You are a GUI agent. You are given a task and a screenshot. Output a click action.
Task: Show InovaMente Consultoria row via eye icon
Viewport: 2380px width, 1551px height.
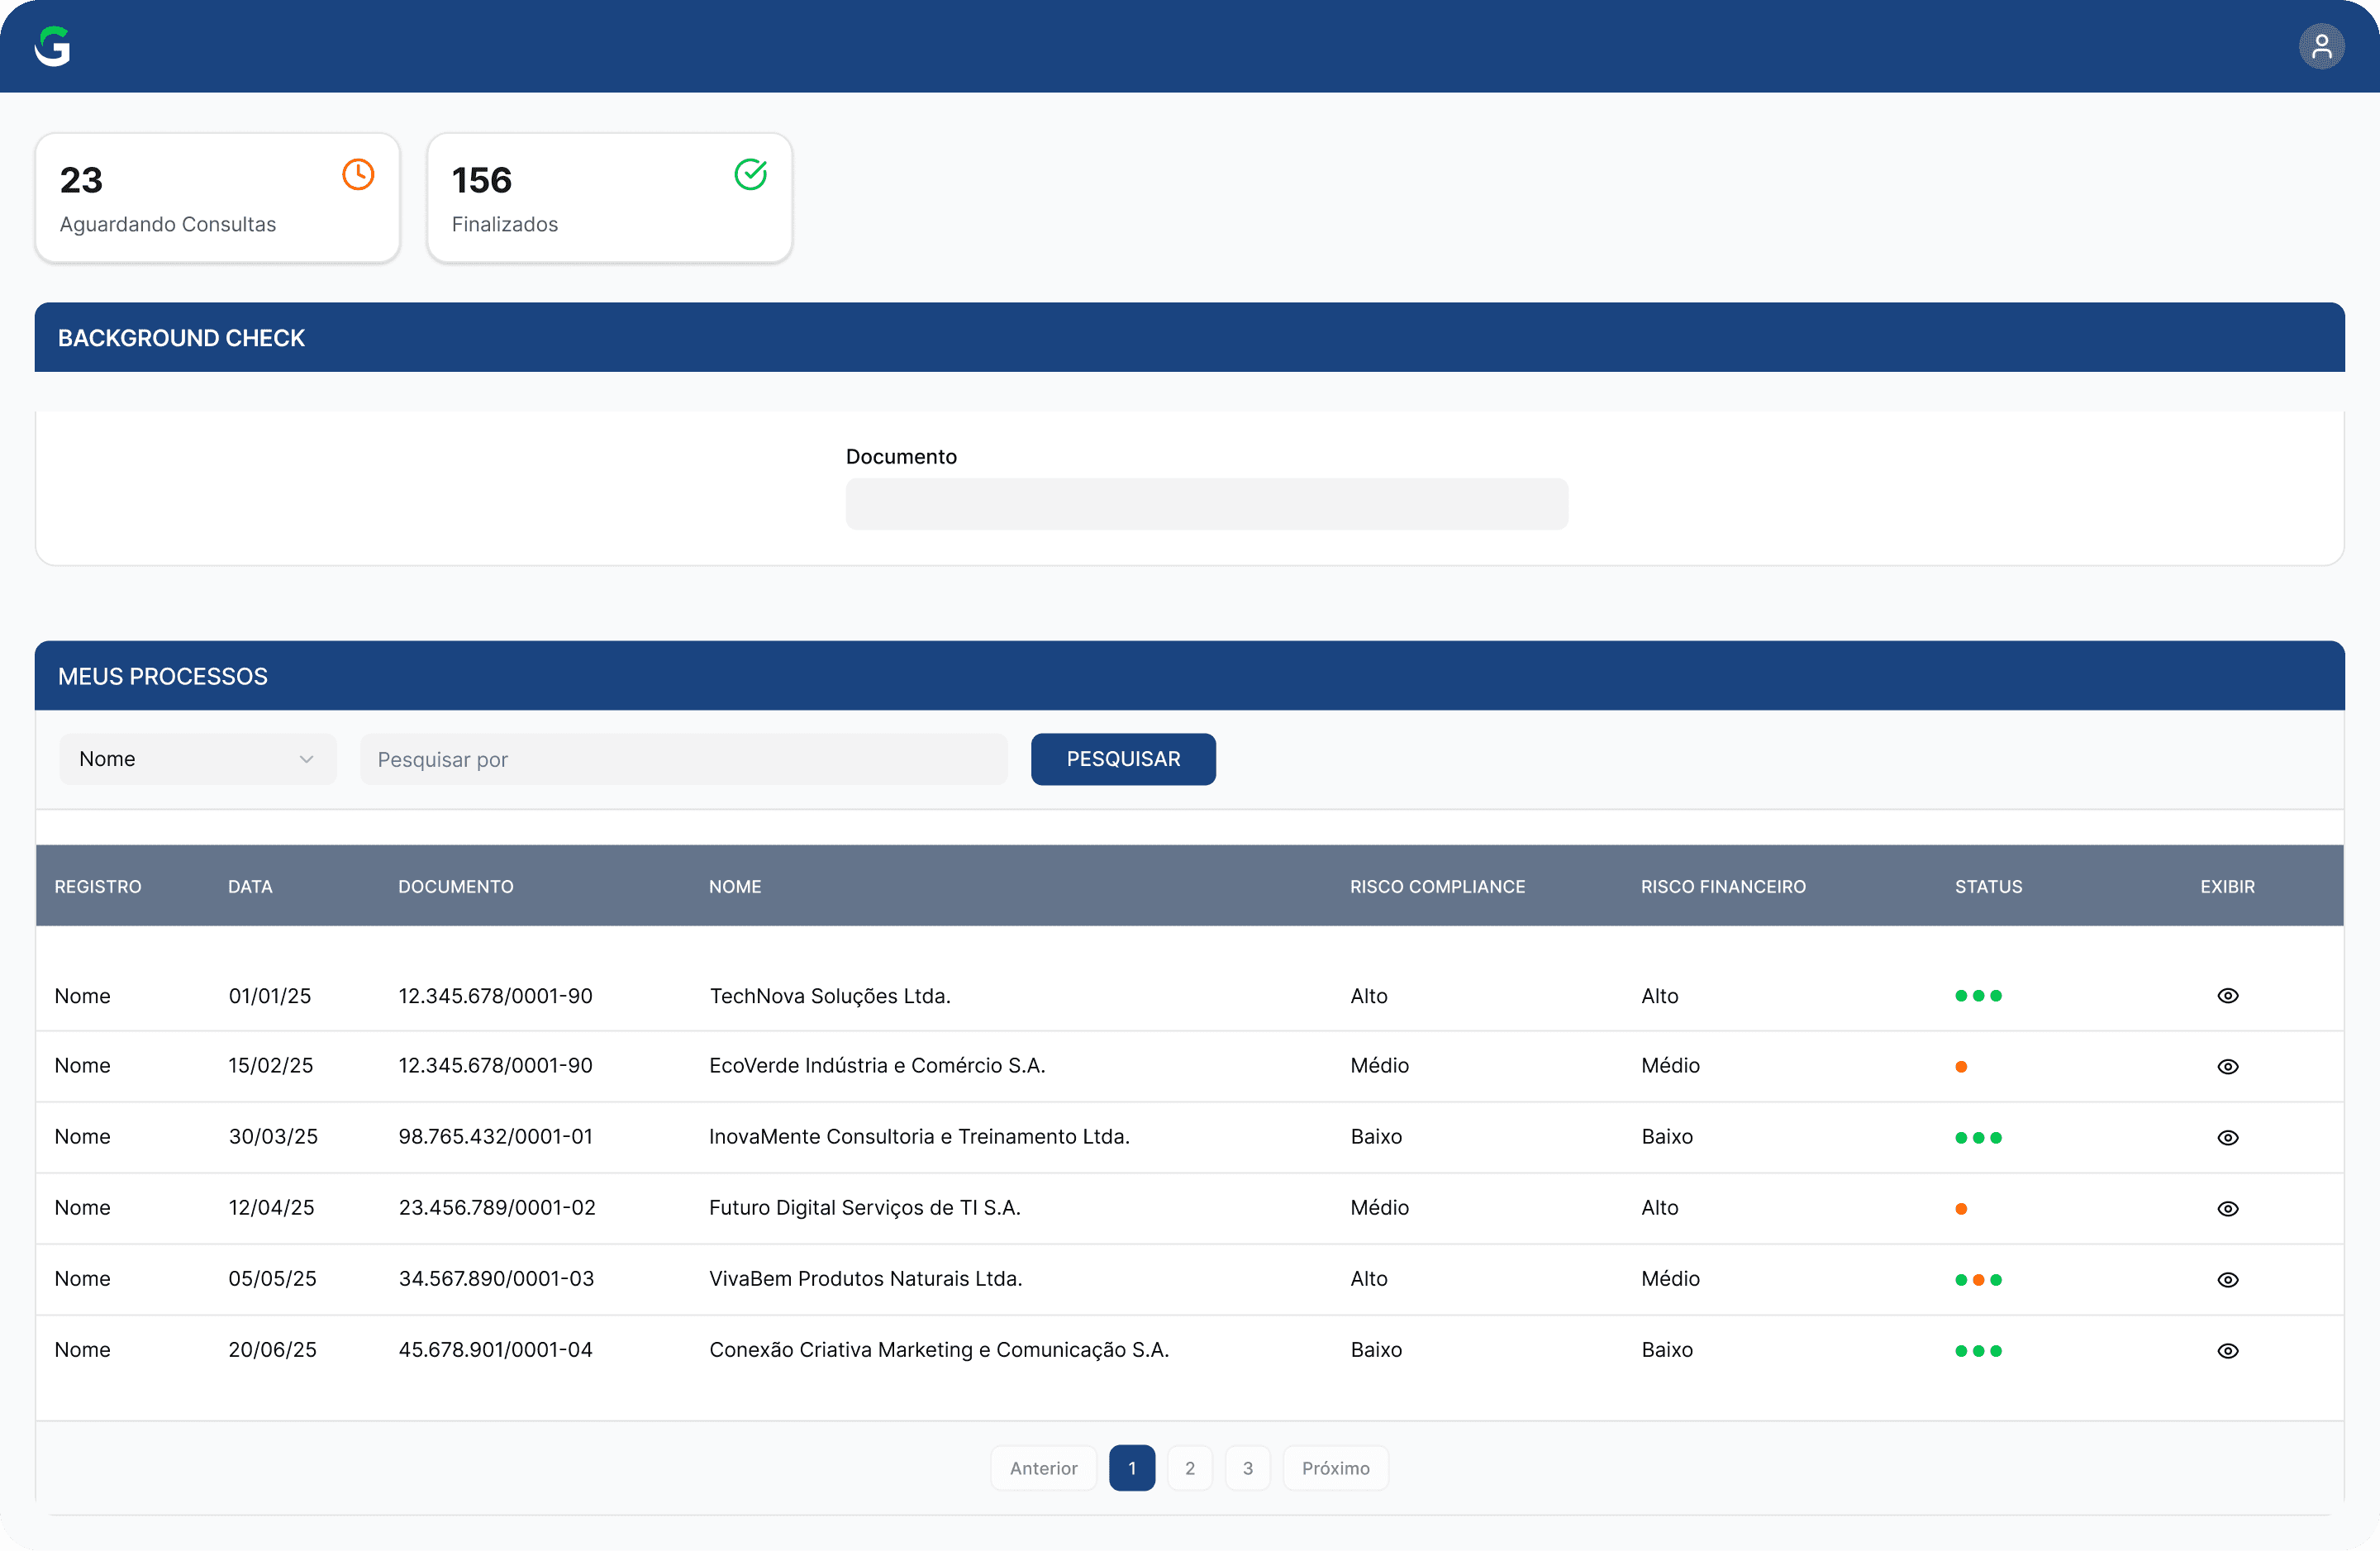tap(2228, 1138)
